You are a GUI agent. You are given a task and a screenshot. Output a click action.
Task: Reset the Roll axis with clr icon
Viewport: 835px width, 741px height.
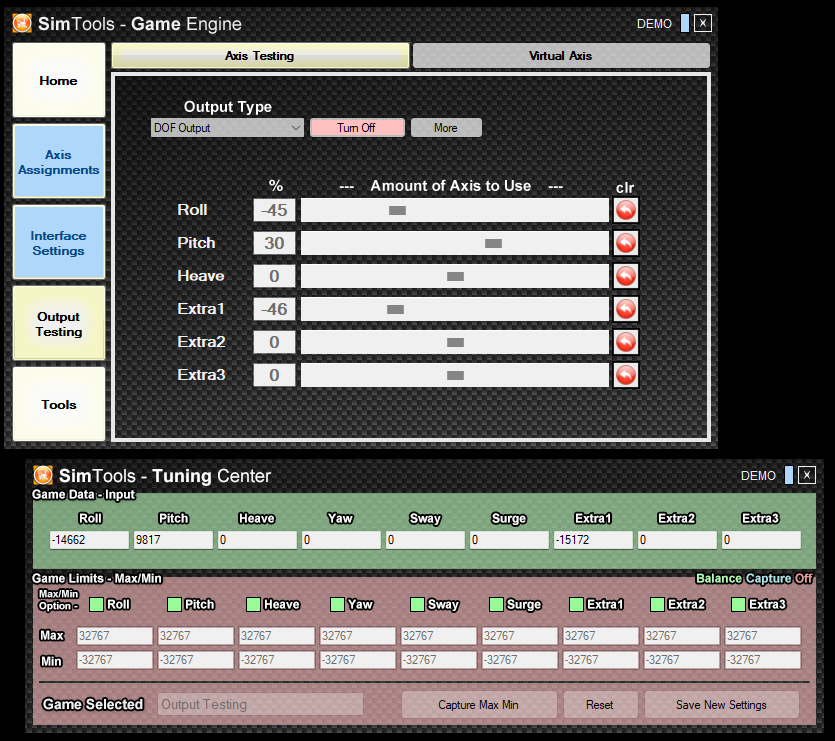point(625,210)
